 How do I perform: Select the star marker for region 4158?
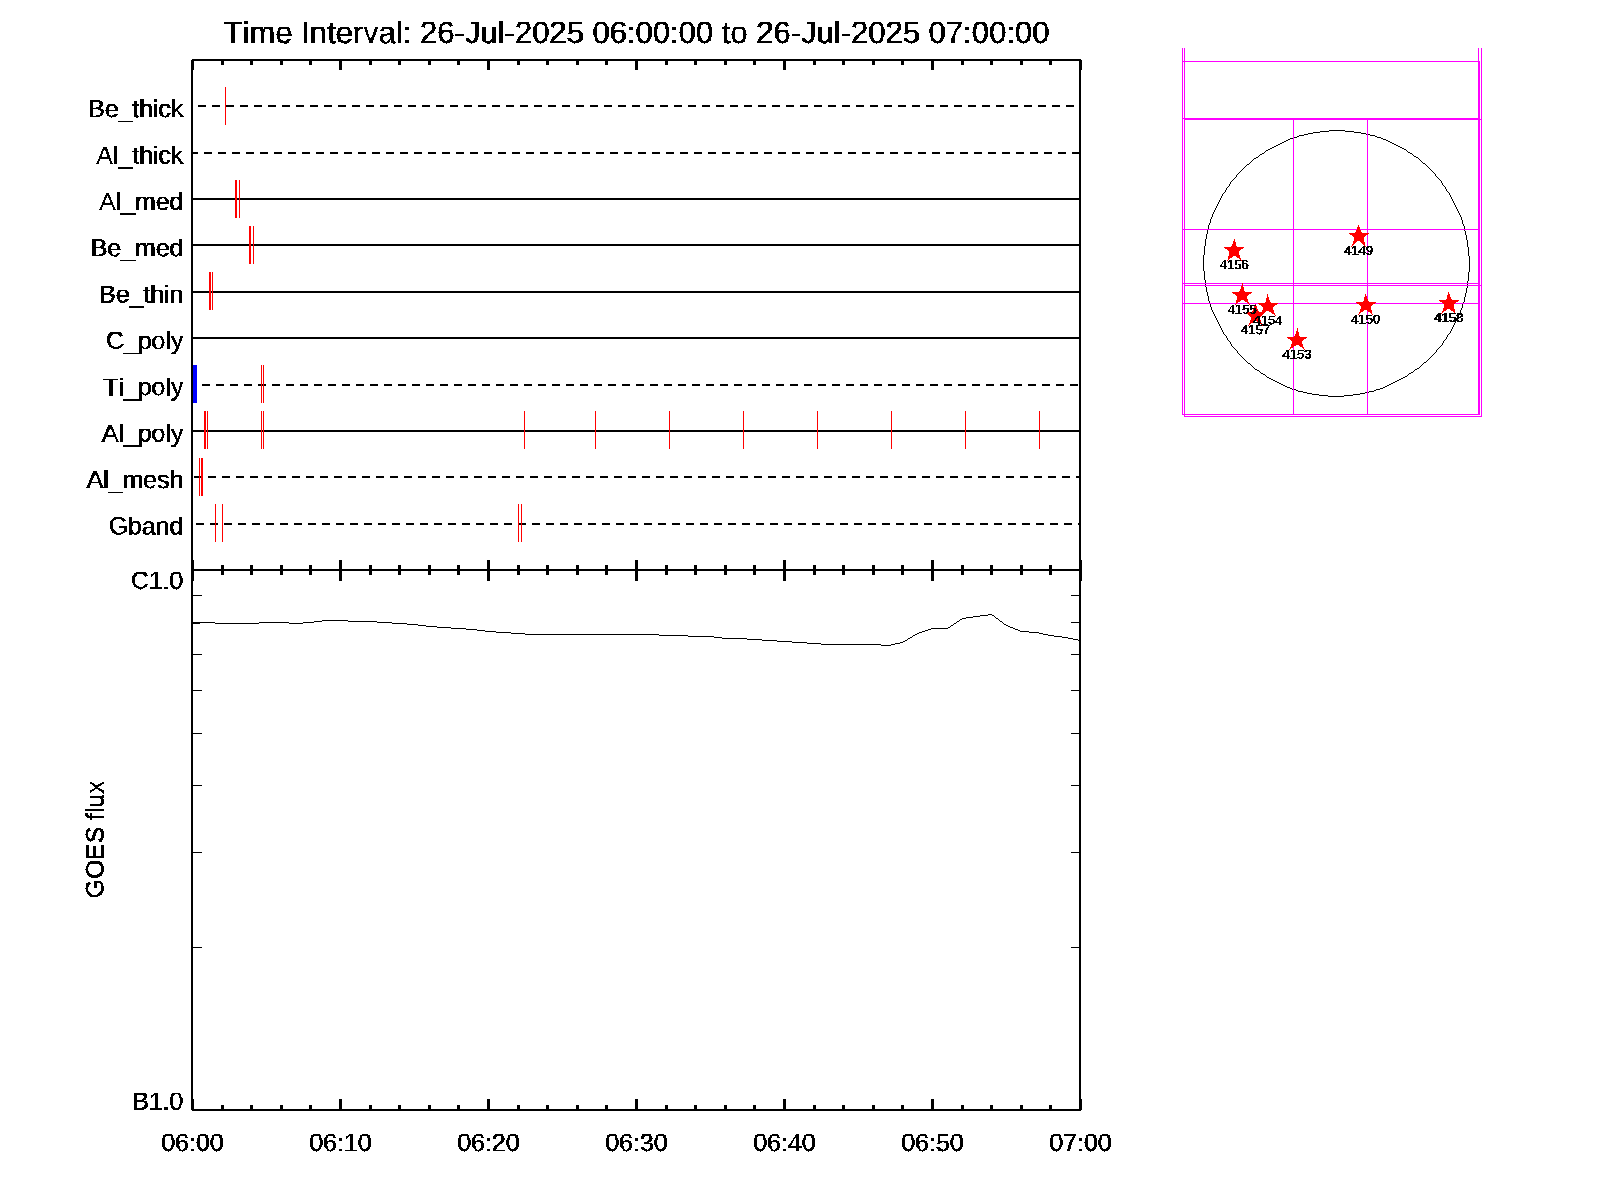point(1448,303)
